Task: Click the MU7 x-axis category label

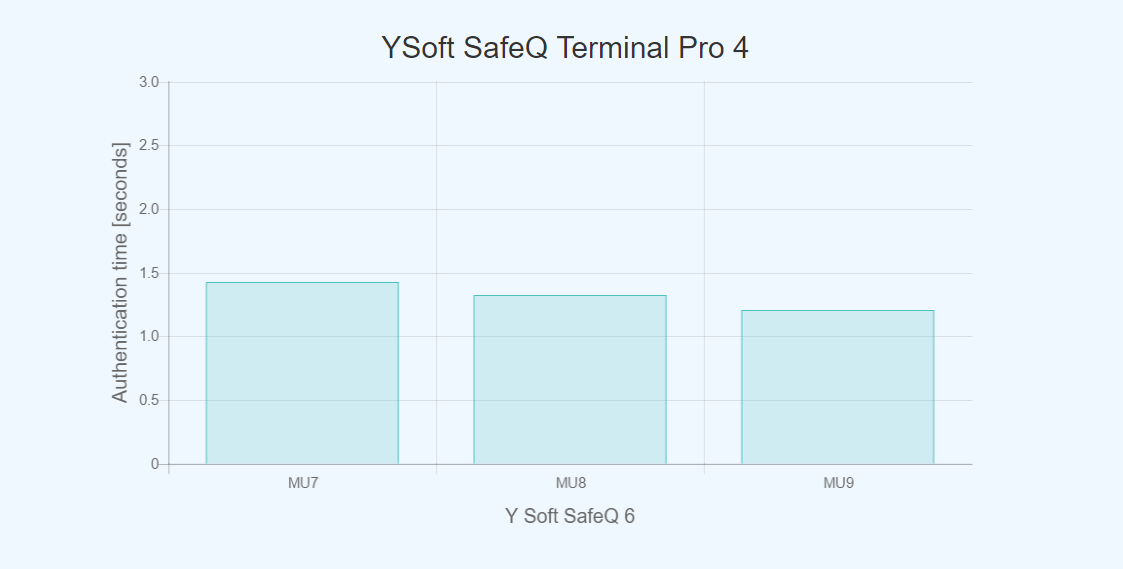Action: pyautogui.click(x=303, y=483)
